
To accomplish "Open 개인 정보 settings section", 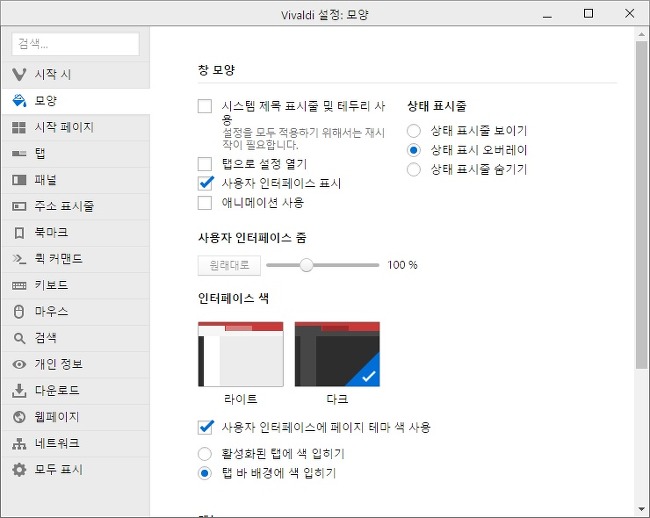I will point(76,364).
